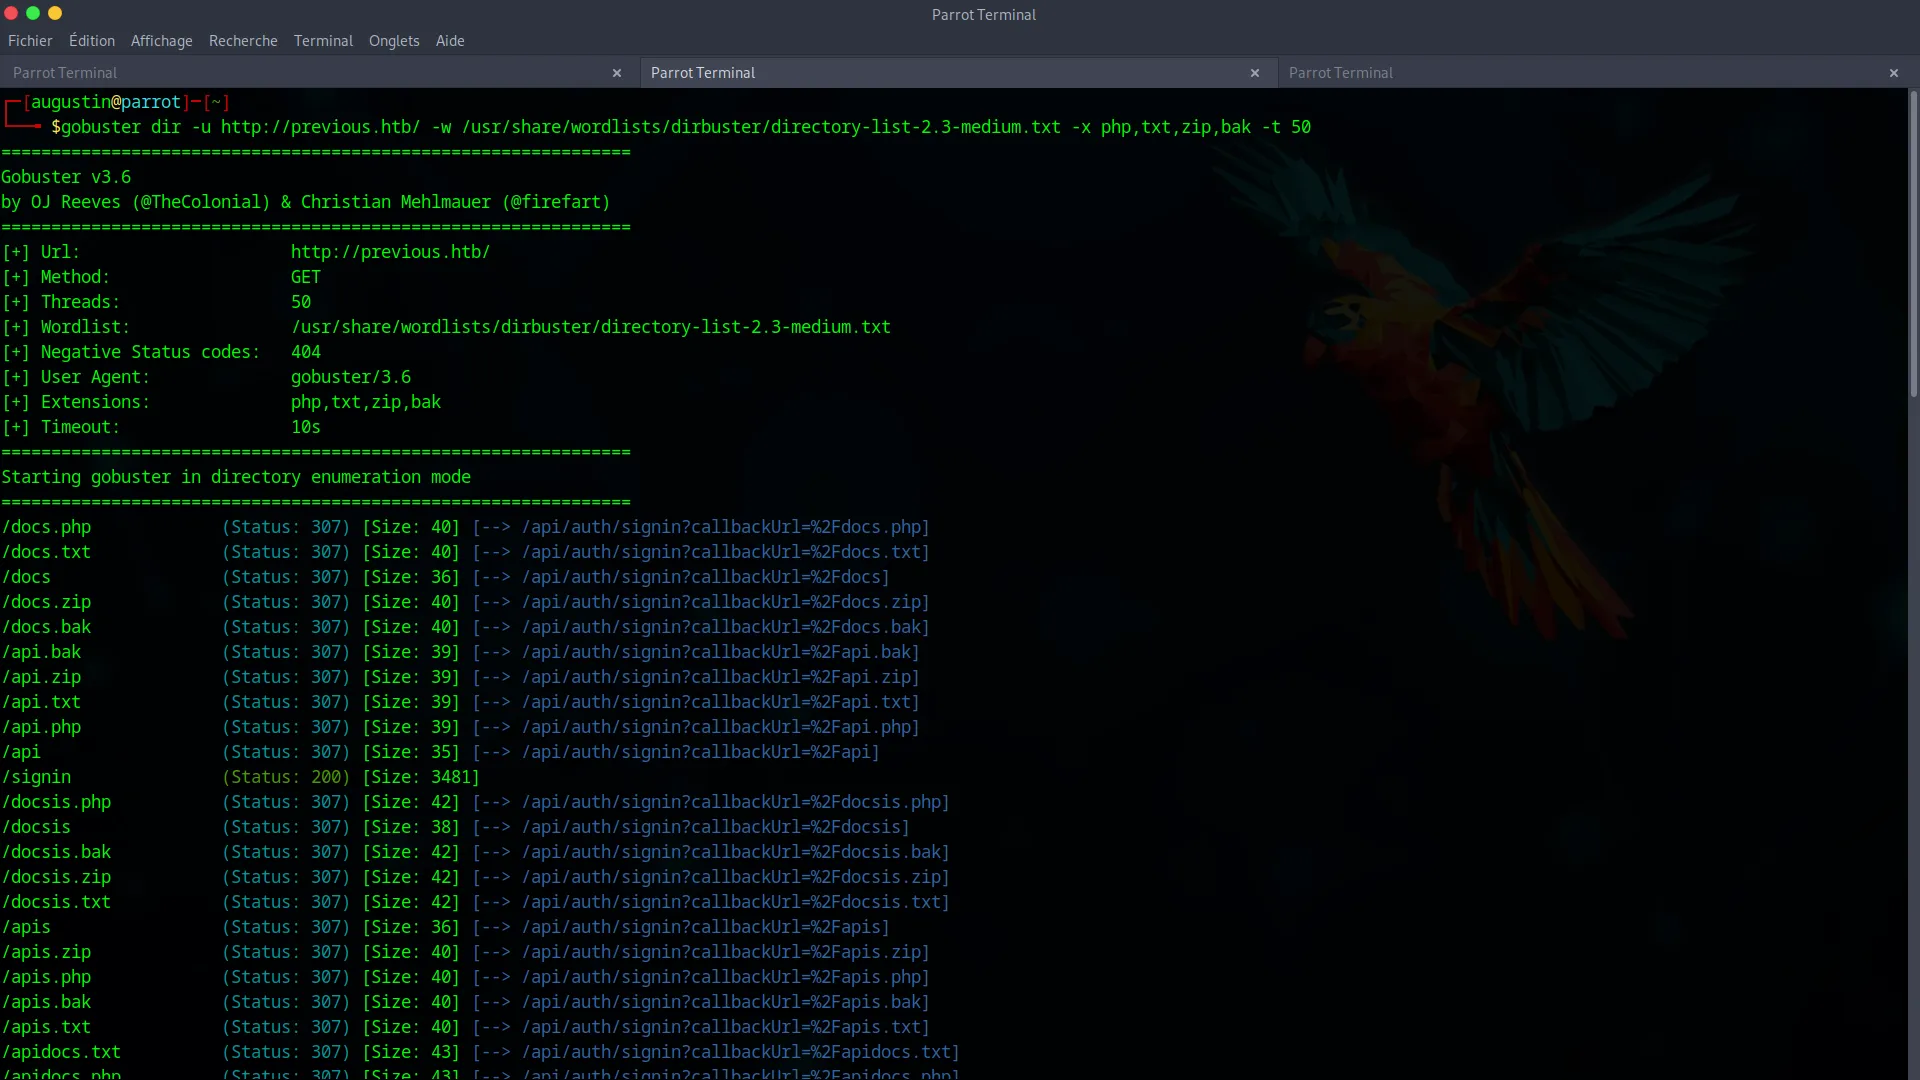Close the third terminal tab
Image resolution: width=1920 pixels, height=1080 pixels.
(1893, 73)
